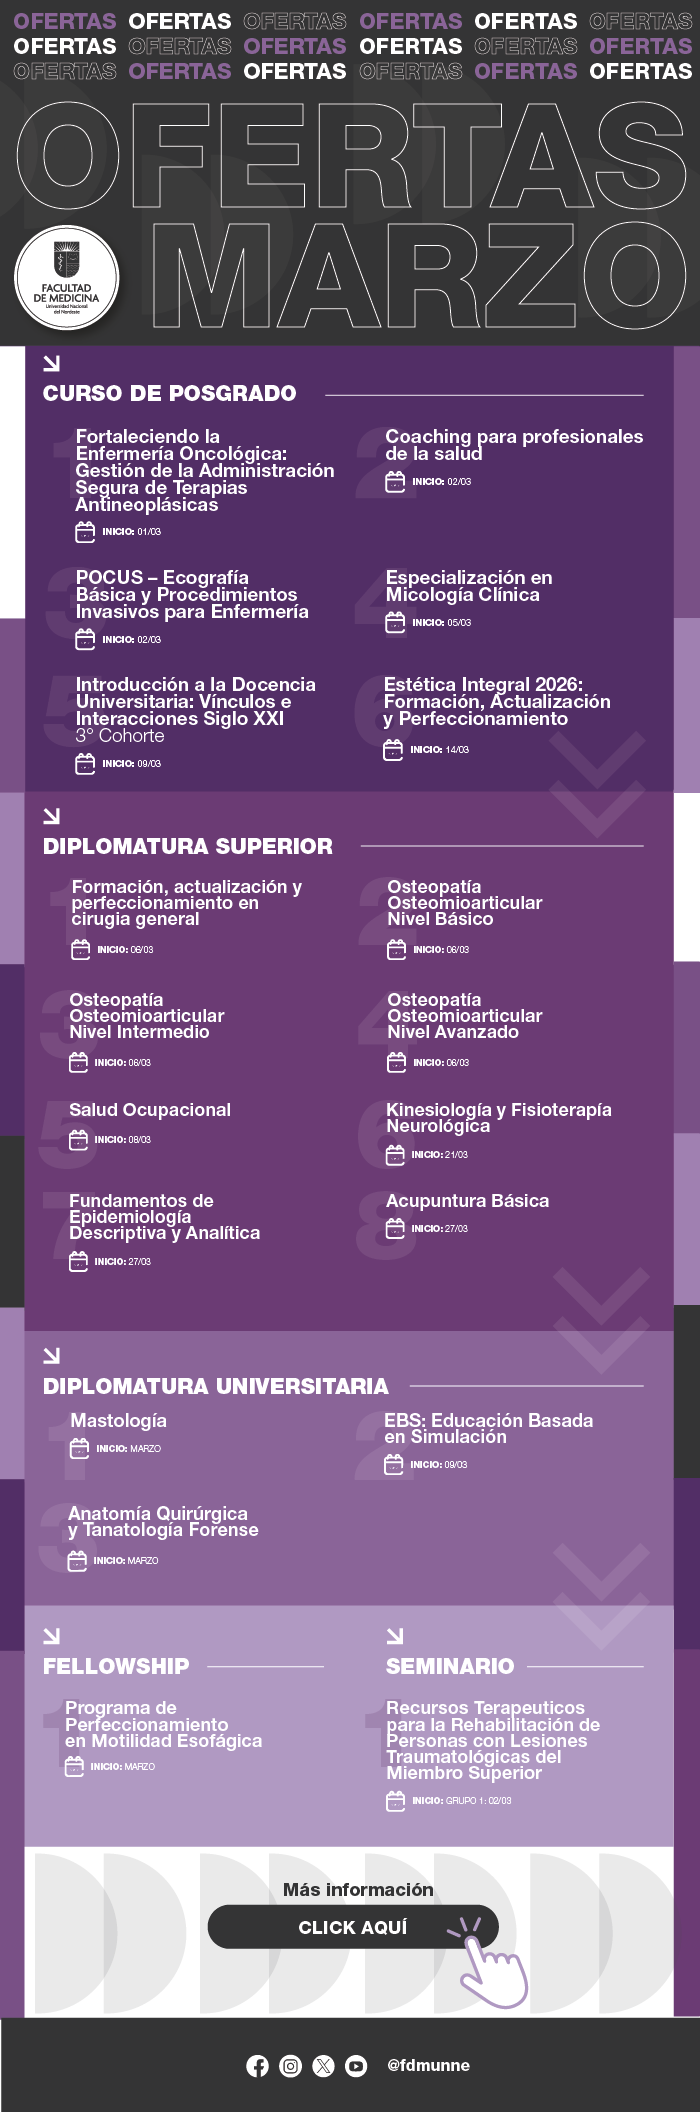Screen dimensions: 700x2112
Task: Click the Facebook icon in the footer
Action: [x=258, y=2066]
